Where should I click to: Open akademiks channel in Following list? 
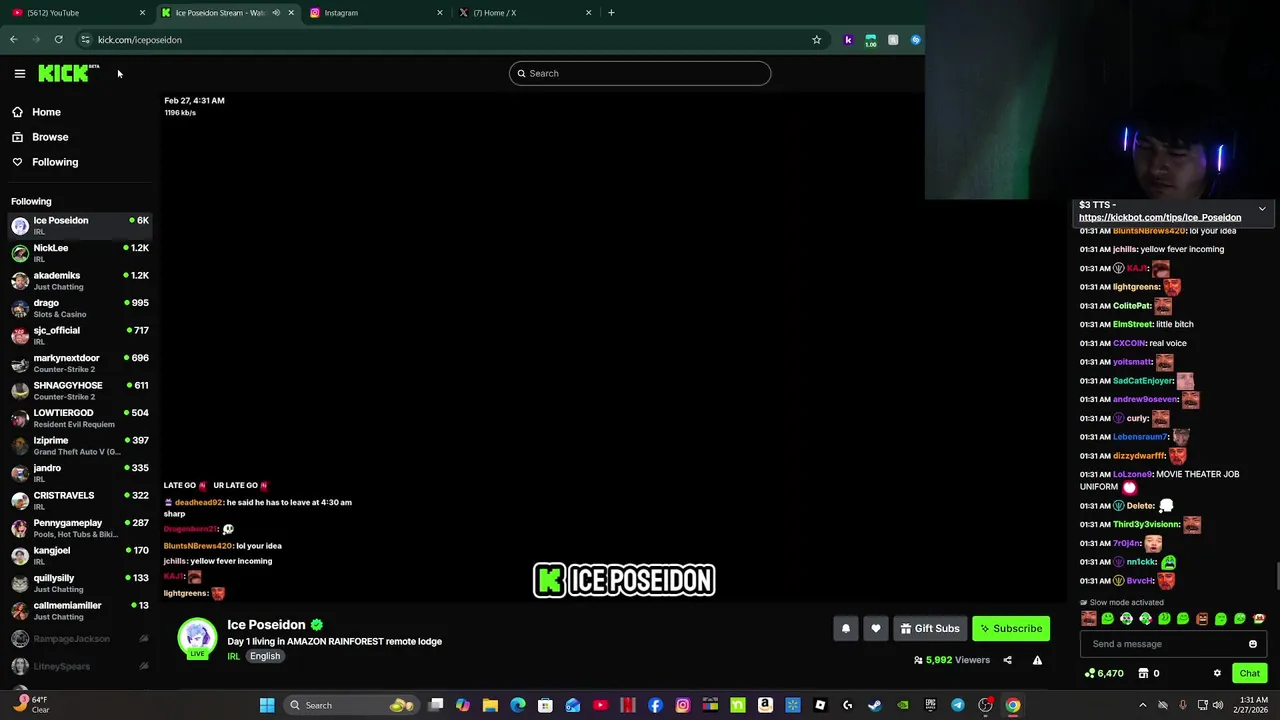[x=80, y=281]
